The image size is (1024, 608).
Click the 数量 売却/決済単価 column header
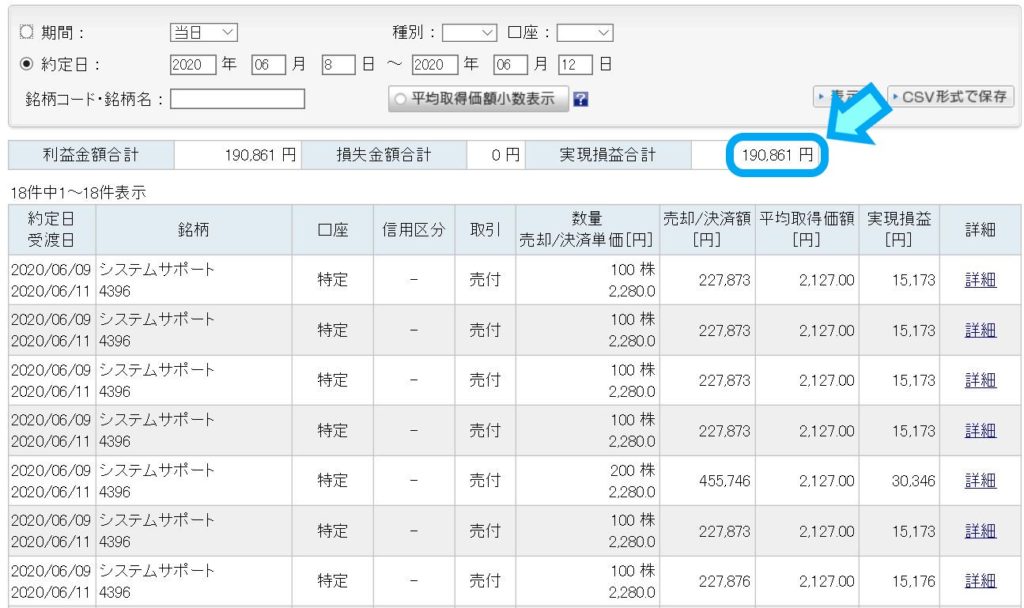click(587, 229)
